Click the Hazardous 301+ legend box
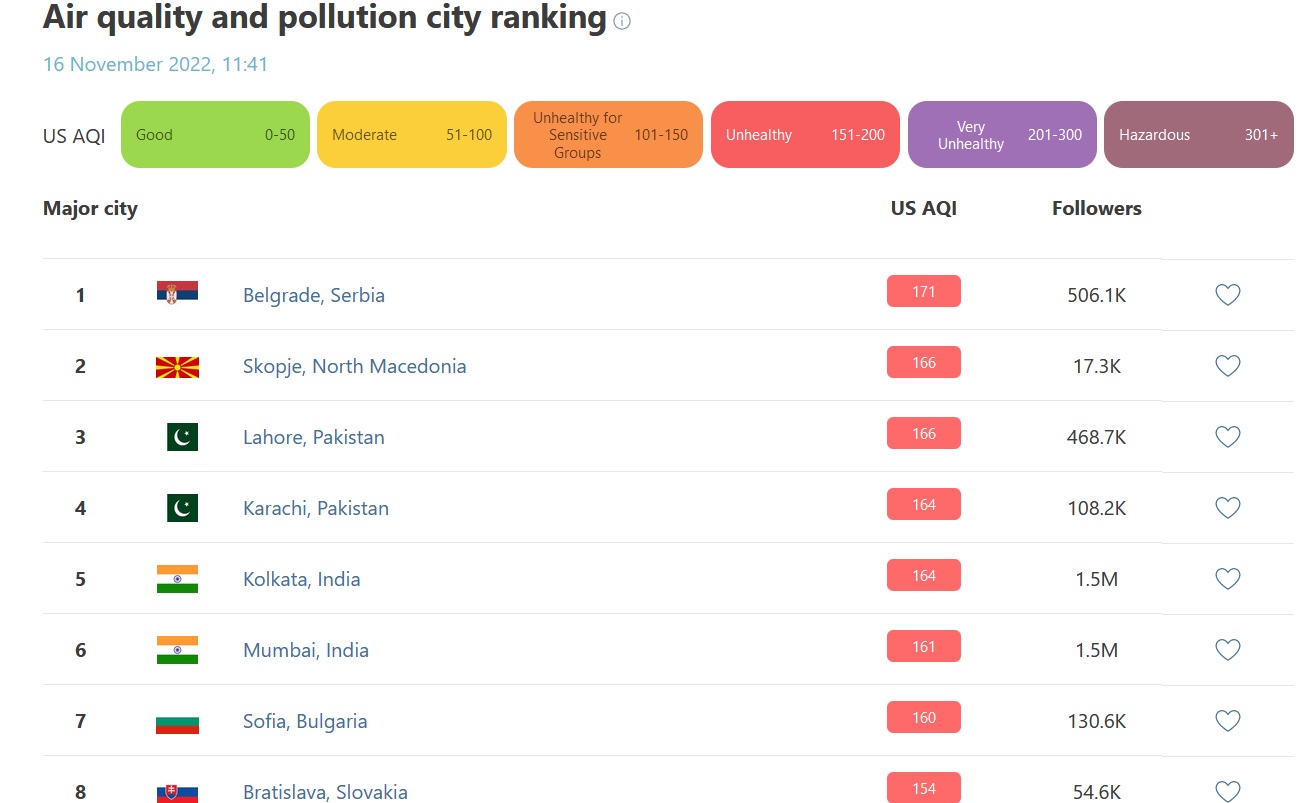This screenshot has height=803, width=1306. click(1198, 135)
